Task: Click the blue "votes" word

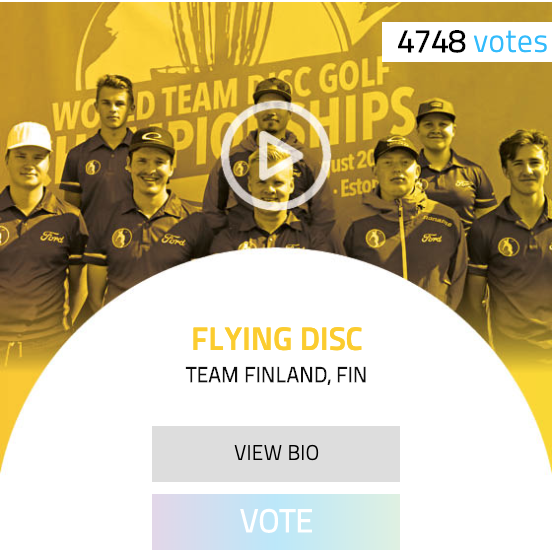Action: click(x=510, y=42)
